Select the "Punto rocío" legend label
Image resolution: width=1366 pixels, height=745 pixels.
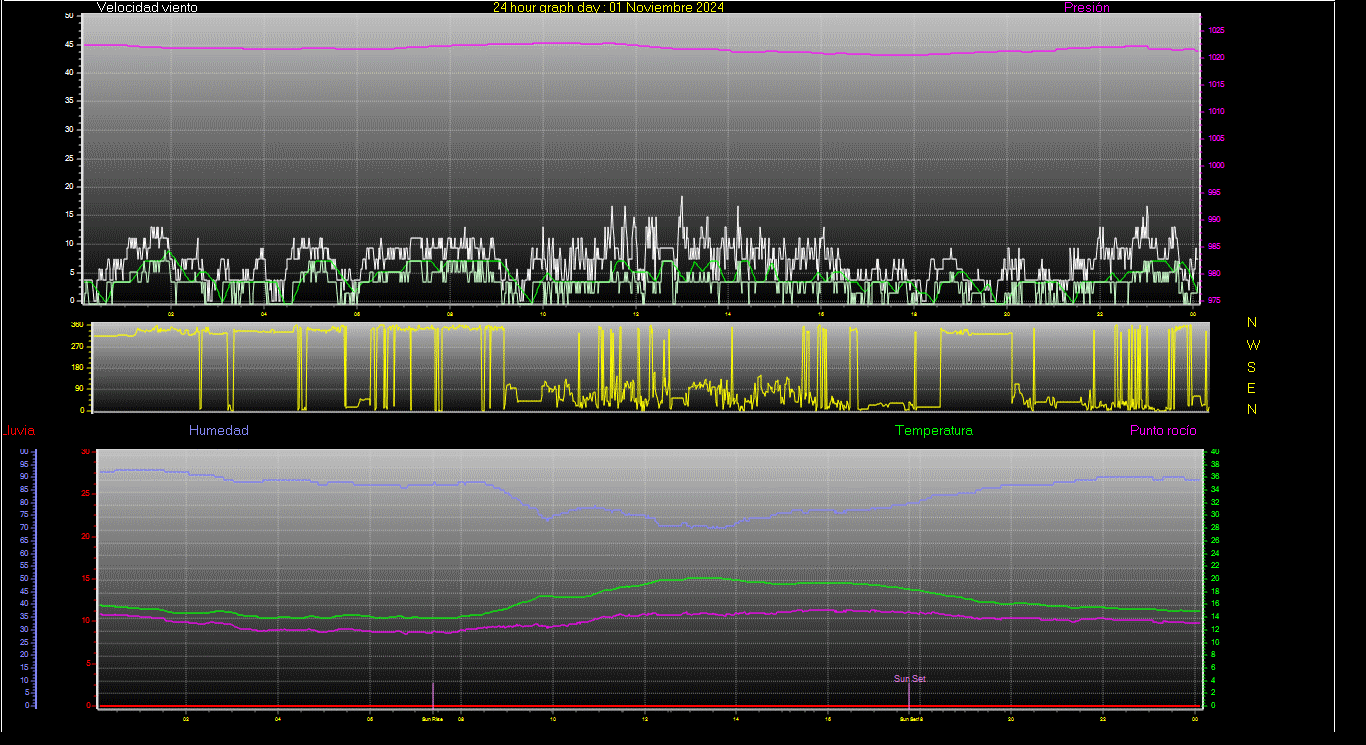coord(1162,430)
